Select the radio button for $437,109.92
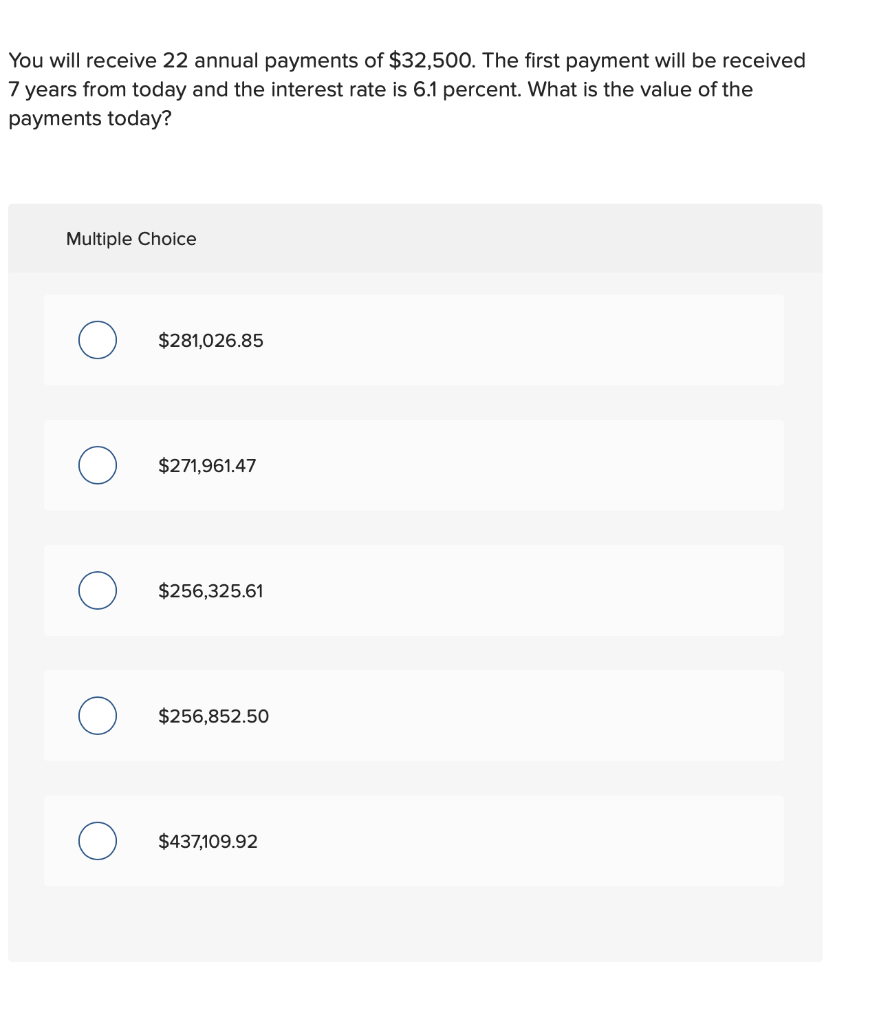This screenshot has width=879, height=1024. tap(97, 841)
